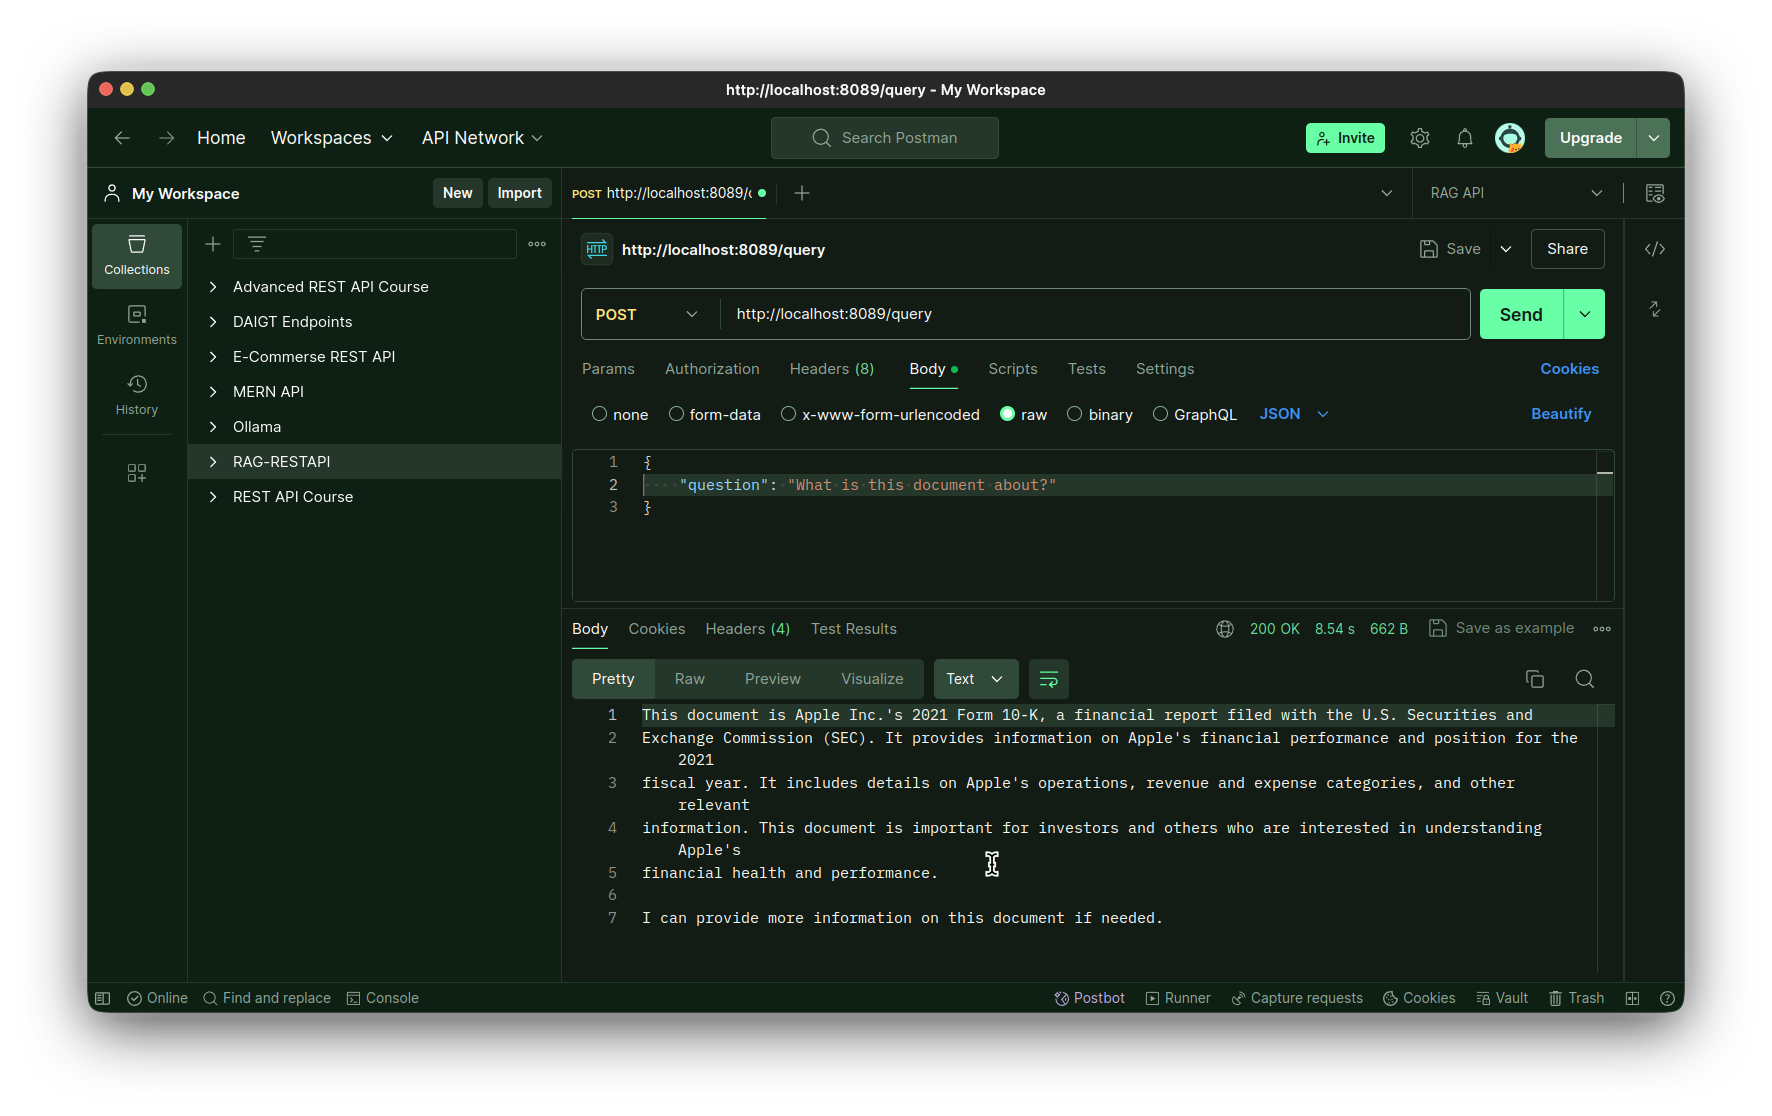Open response network information globe
Screen dimensions: 1772x1116
coord(1225,629)
